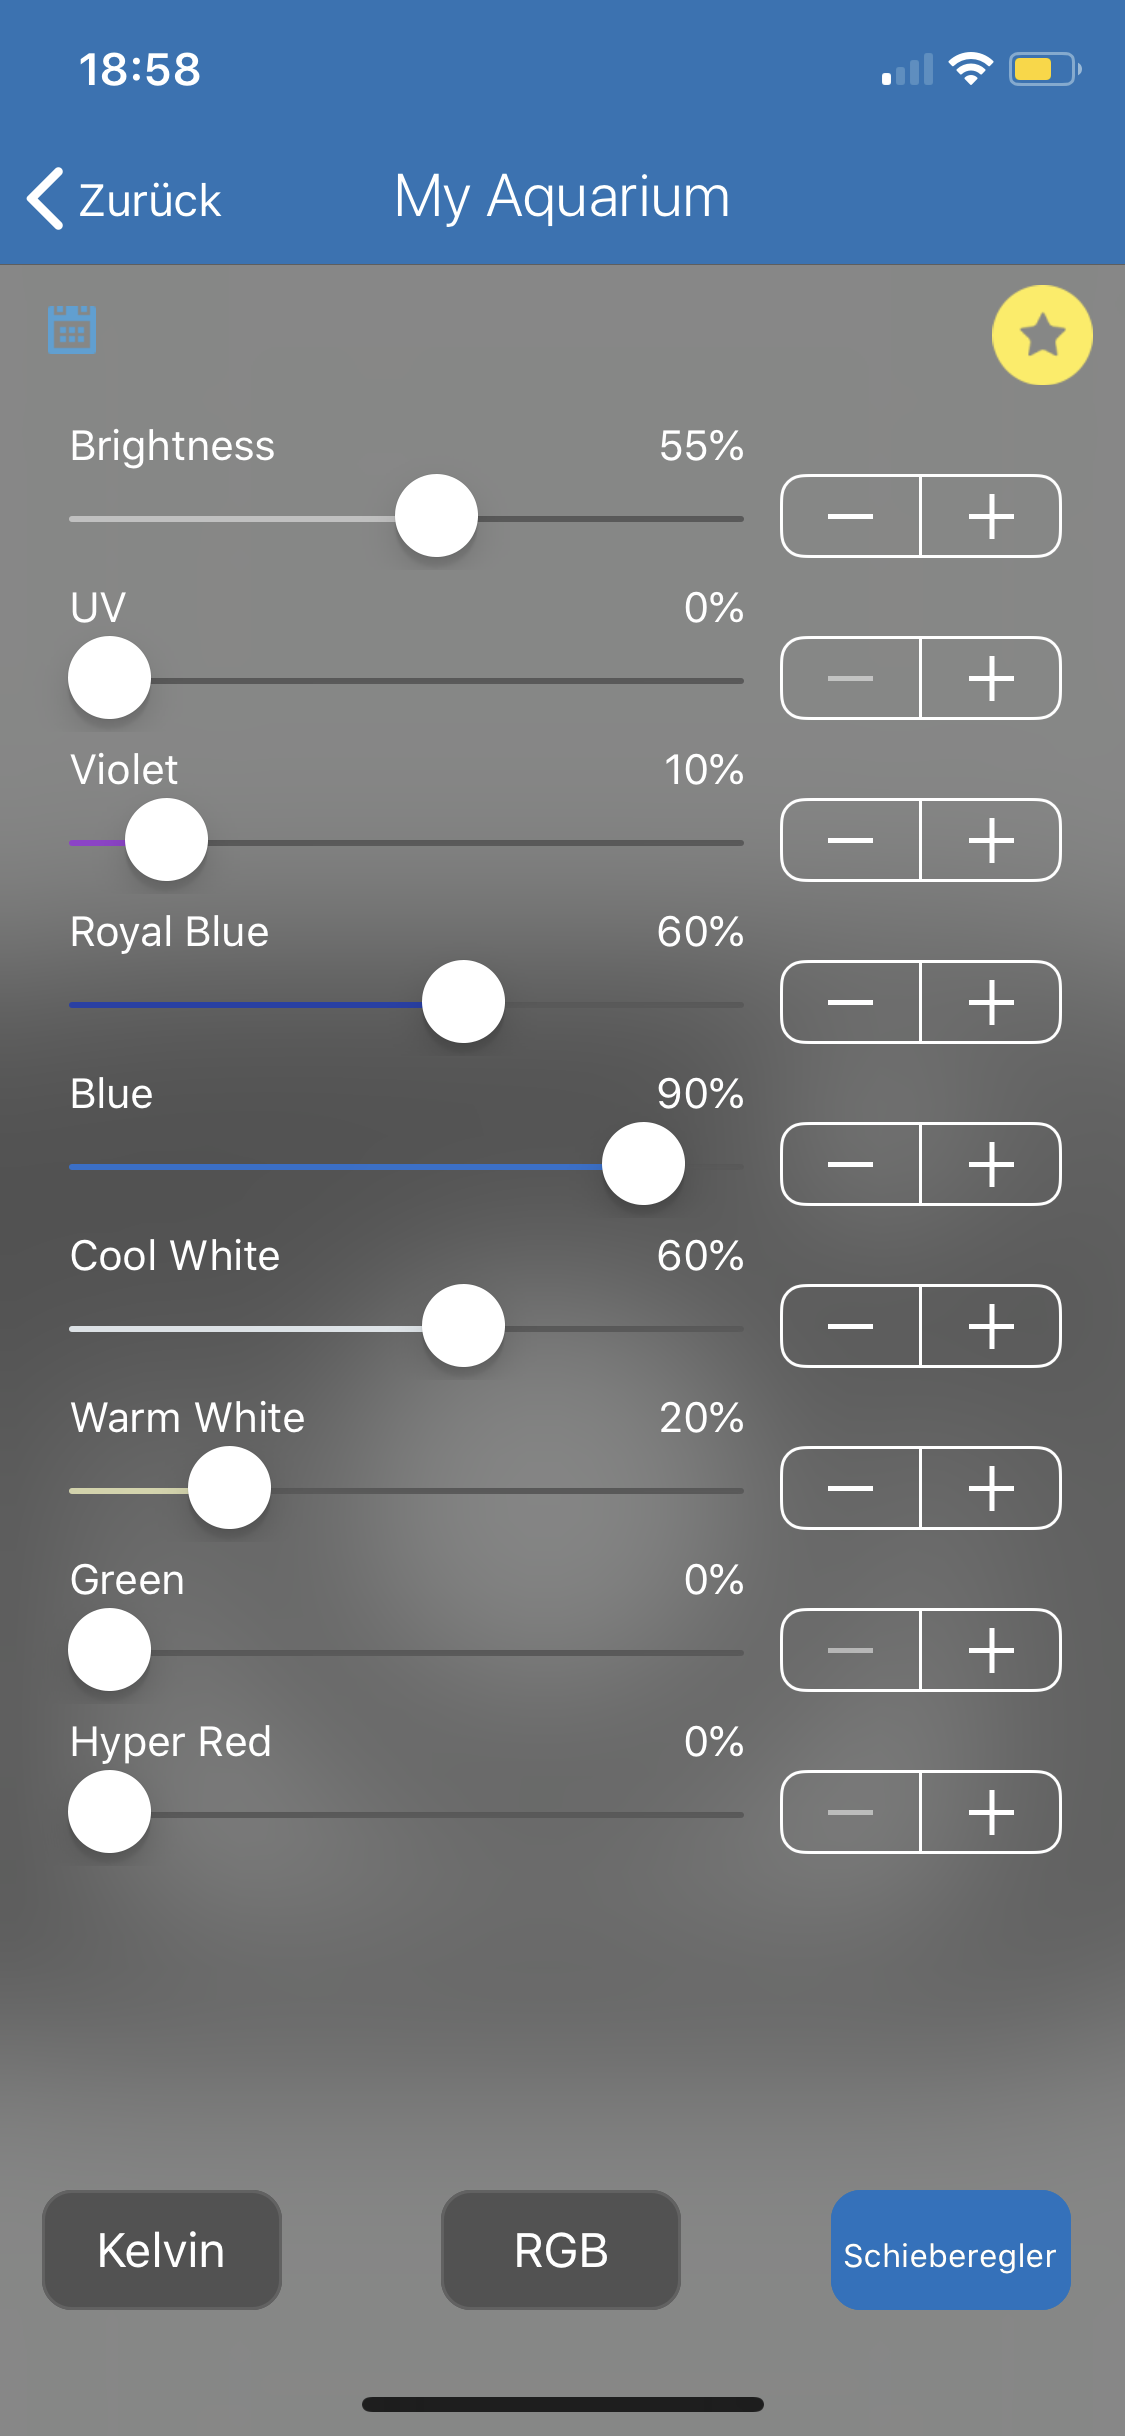This screenshot has height=2436, width=1125.
Task: Tap the yellow star favorites button
Action: tap(1041, 335)
